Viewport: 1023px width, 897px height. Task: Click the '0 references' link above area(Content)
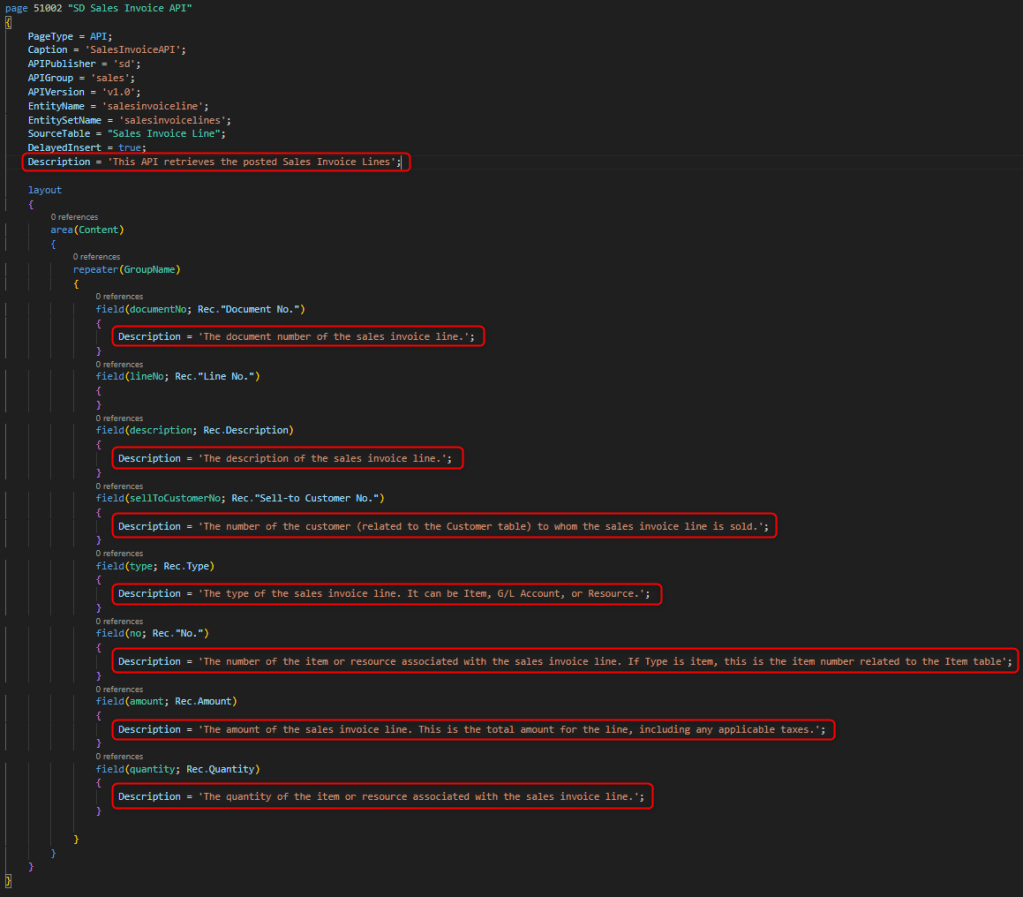tap(74, 216)
